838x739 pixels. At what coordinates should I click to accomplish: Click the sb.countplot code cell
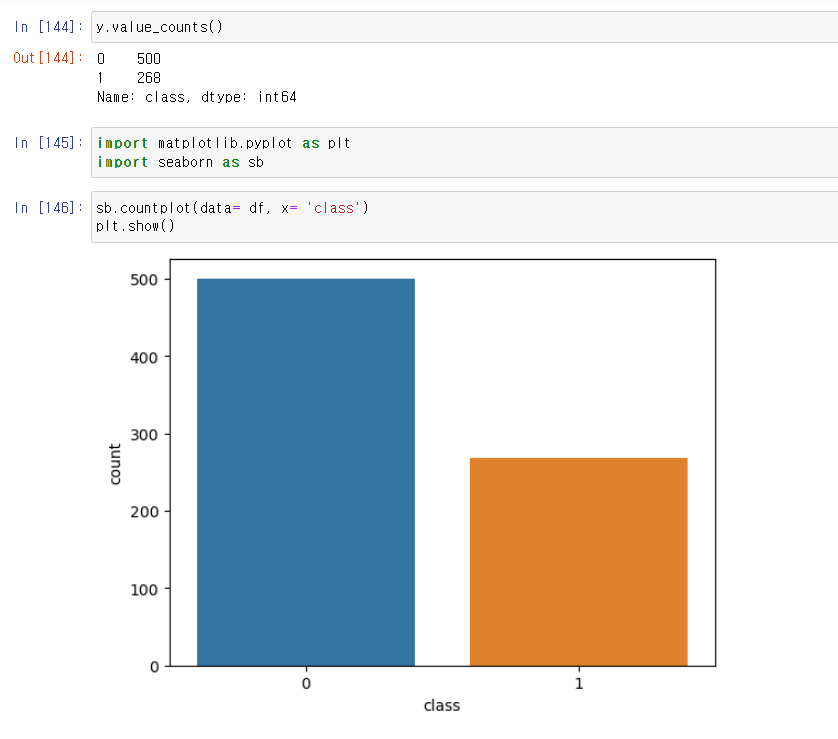point(464,217)
